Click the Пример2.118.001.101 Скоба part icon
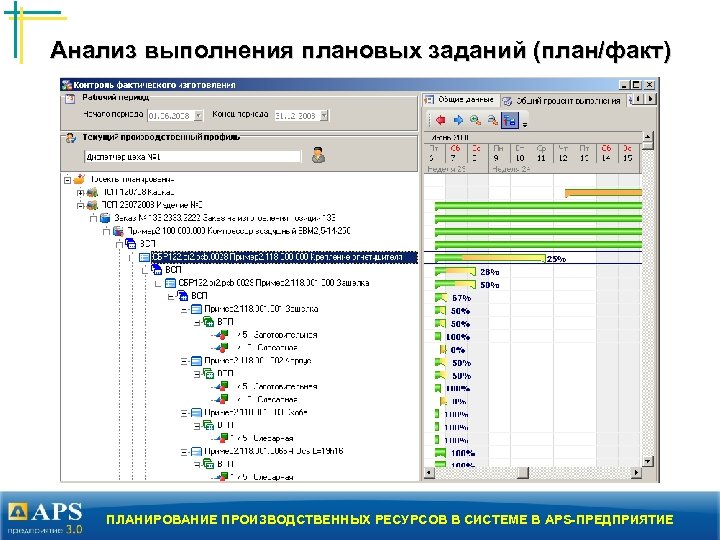720x540 pixels. 196,413
